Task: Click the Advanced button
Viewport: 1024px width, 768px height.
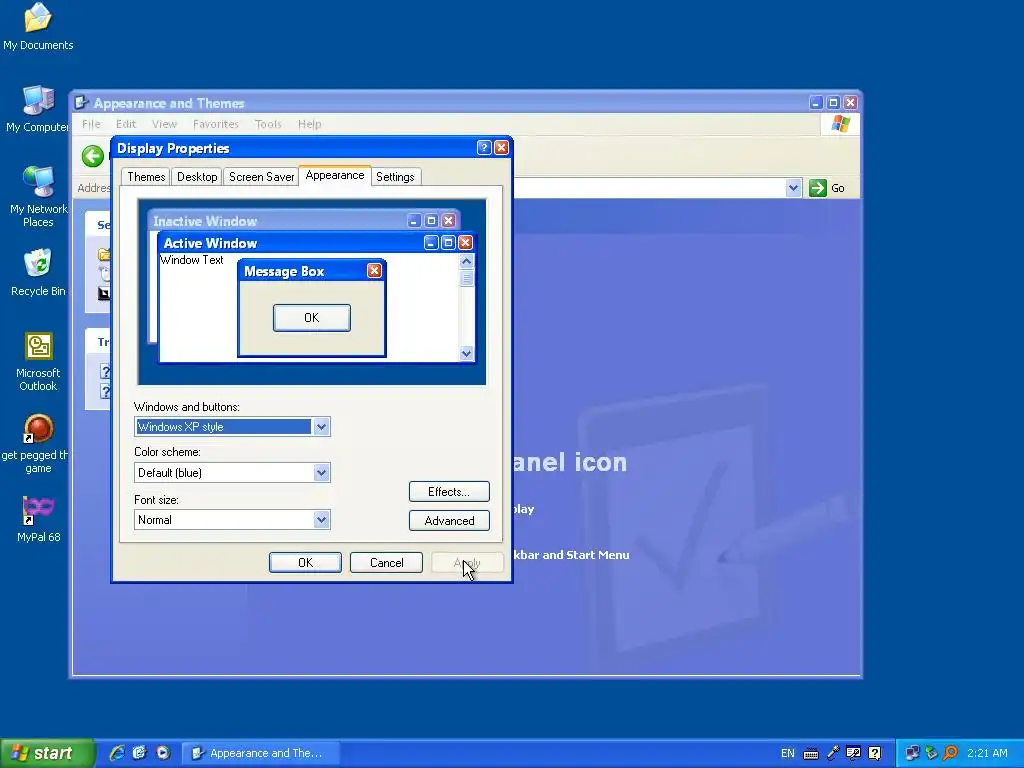Action: pyautogui.click(x=449, y=520)
